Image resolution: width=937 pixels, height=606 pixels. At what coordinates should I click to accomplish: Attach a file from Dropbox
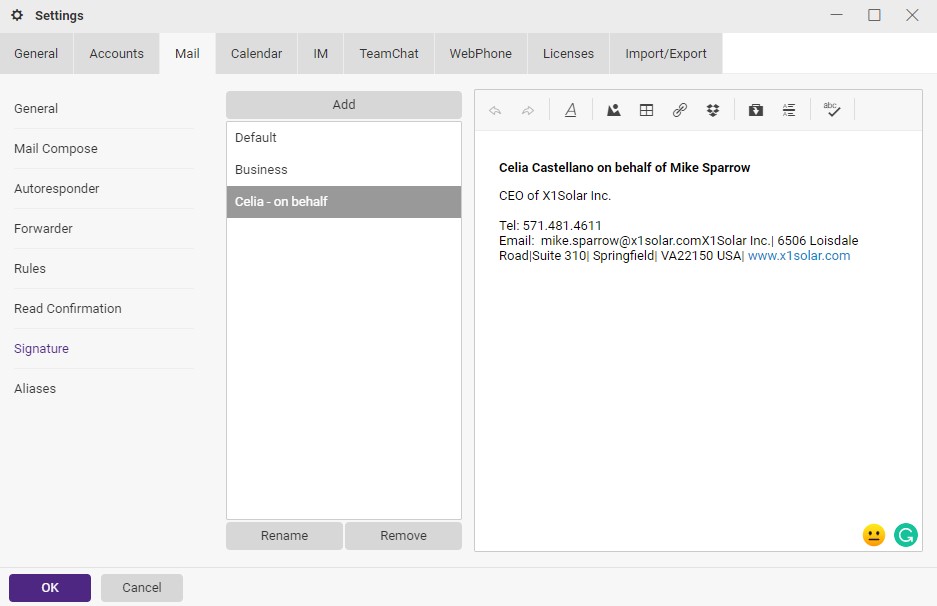(x=713, y=111)
